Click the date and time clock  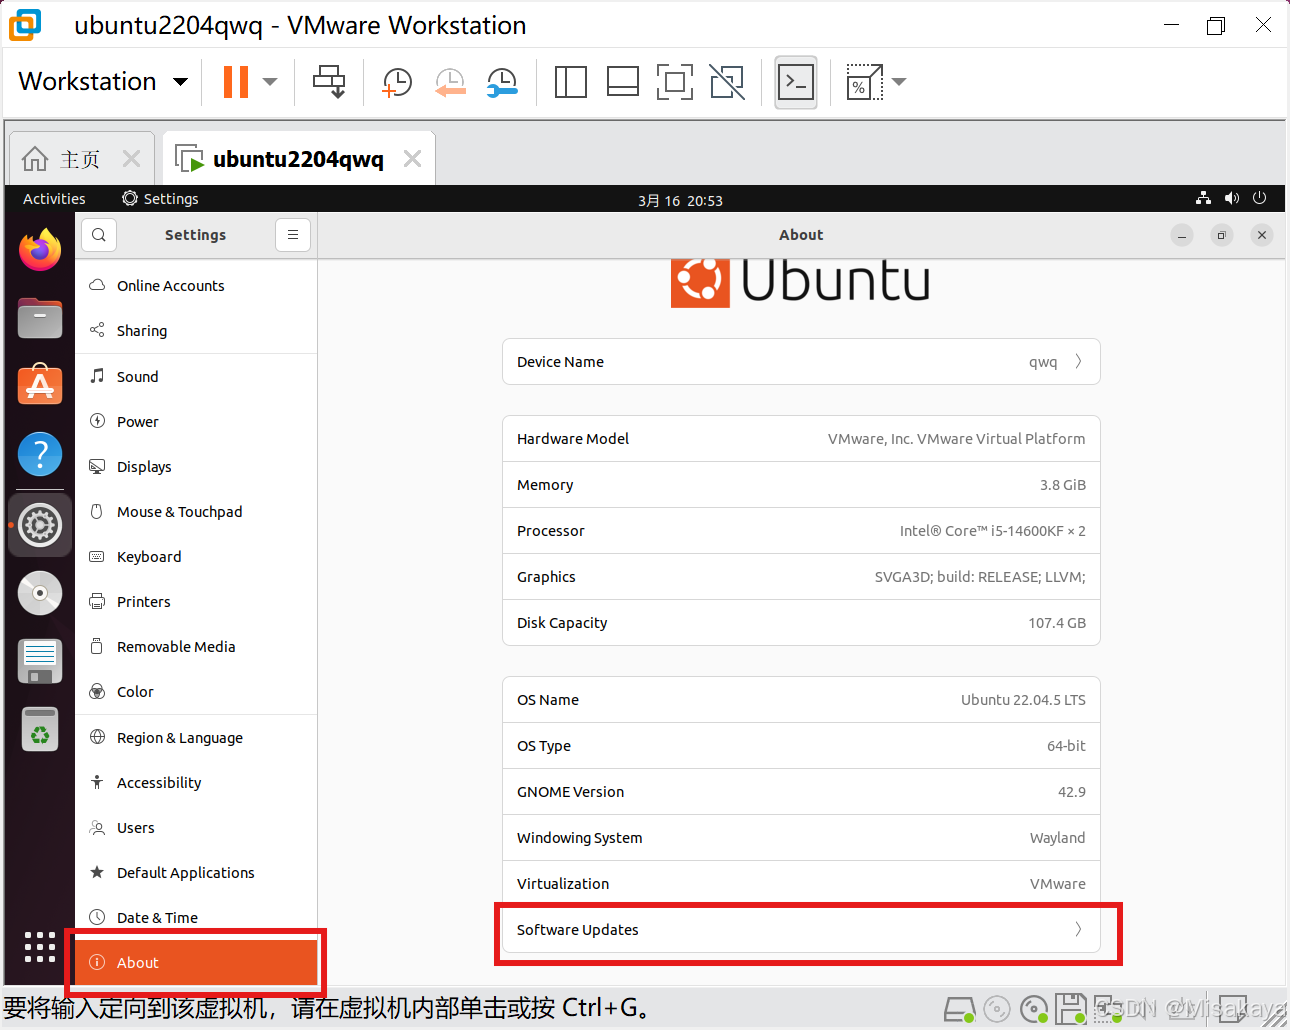[680, 200]
